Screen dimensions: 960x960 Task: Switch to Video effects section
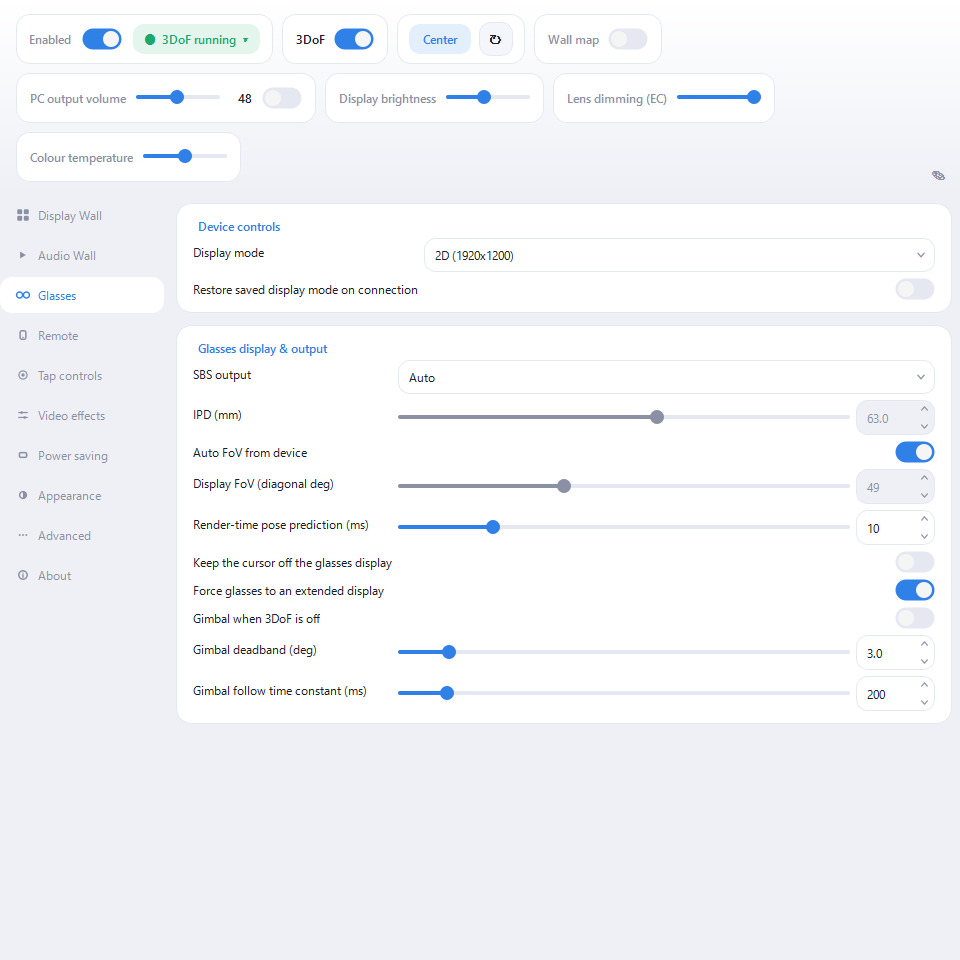(82, 416)
